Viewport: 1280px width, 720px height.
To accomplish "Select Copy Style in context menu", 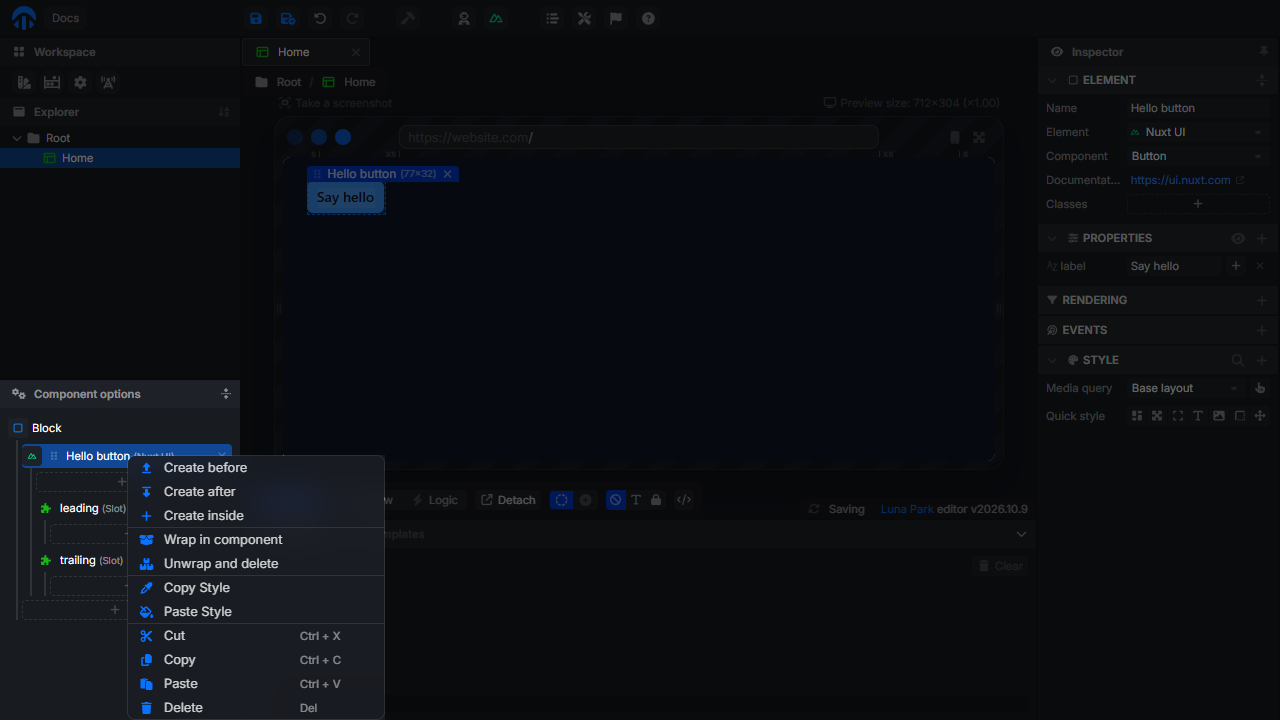I will coord(256,588).
